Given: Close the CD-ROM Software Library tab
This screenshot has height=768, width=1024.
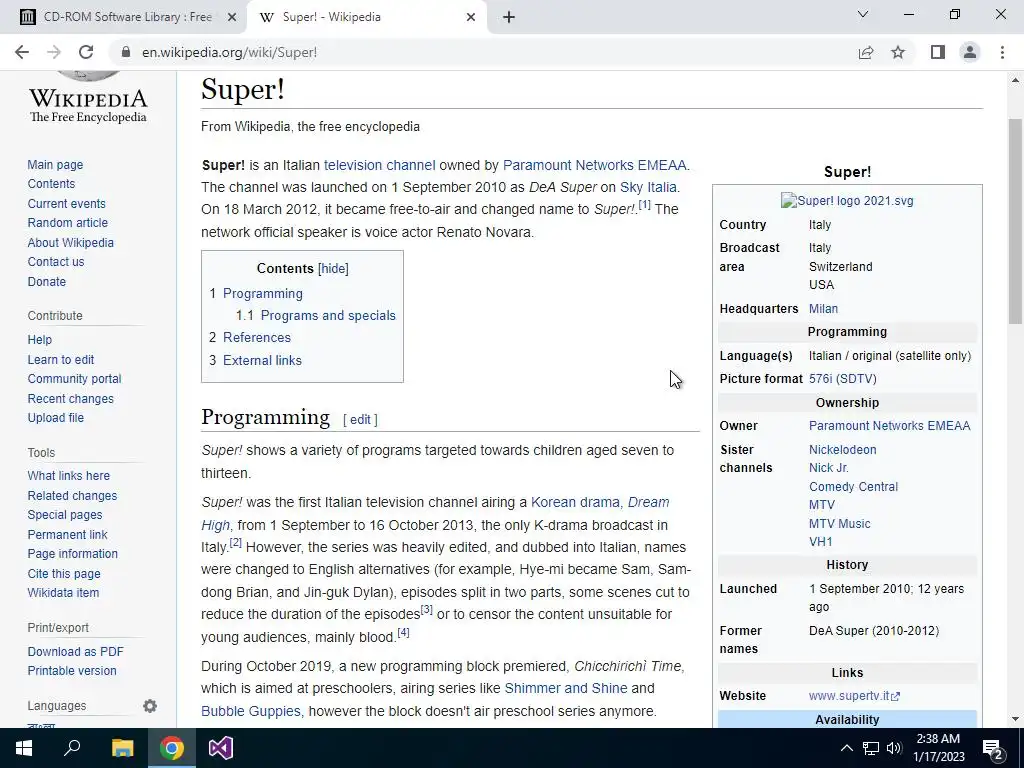Looking at the screenshot, I should coord(232,18).
